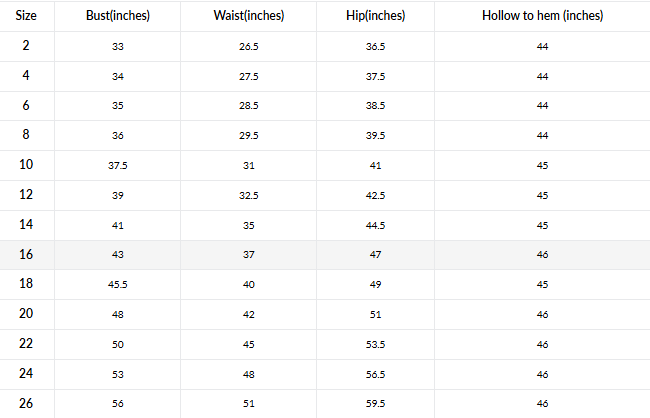Viewport: 650px width, 418px height.
Task: Select size 6 in the Size column
Action: (x=26, y=106)
